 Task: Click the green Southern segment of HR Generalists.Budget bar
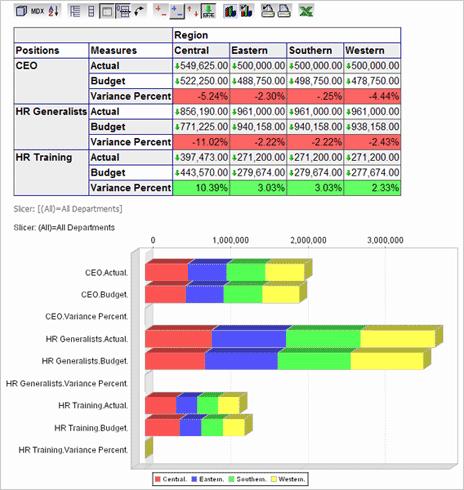314,361
